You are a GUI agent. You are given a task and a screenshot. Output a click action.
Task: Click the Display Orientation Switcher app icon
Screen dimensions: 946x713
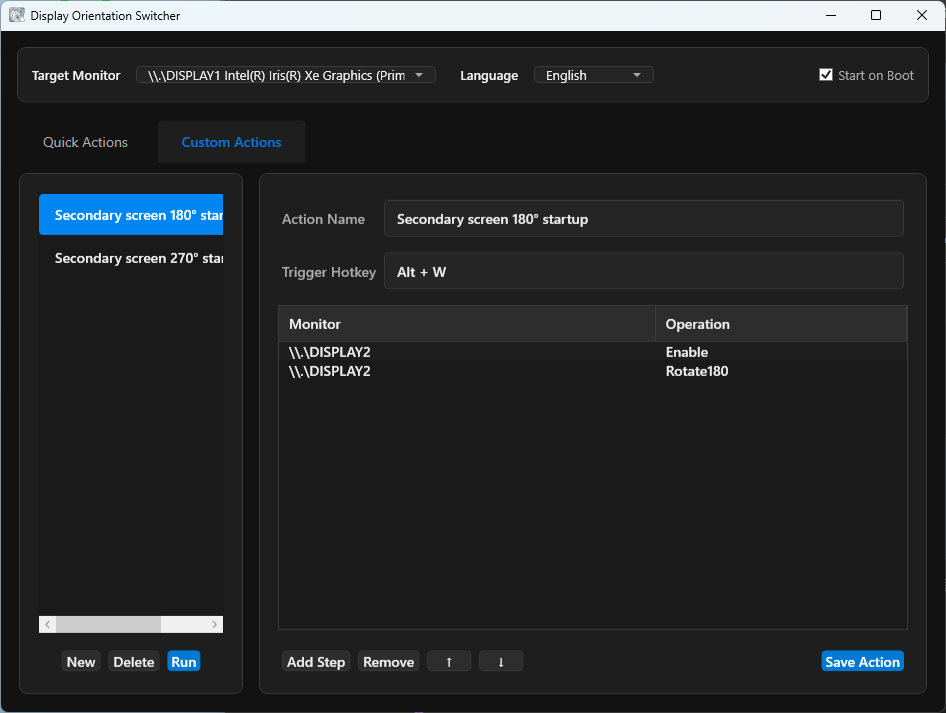pos(17,15)
